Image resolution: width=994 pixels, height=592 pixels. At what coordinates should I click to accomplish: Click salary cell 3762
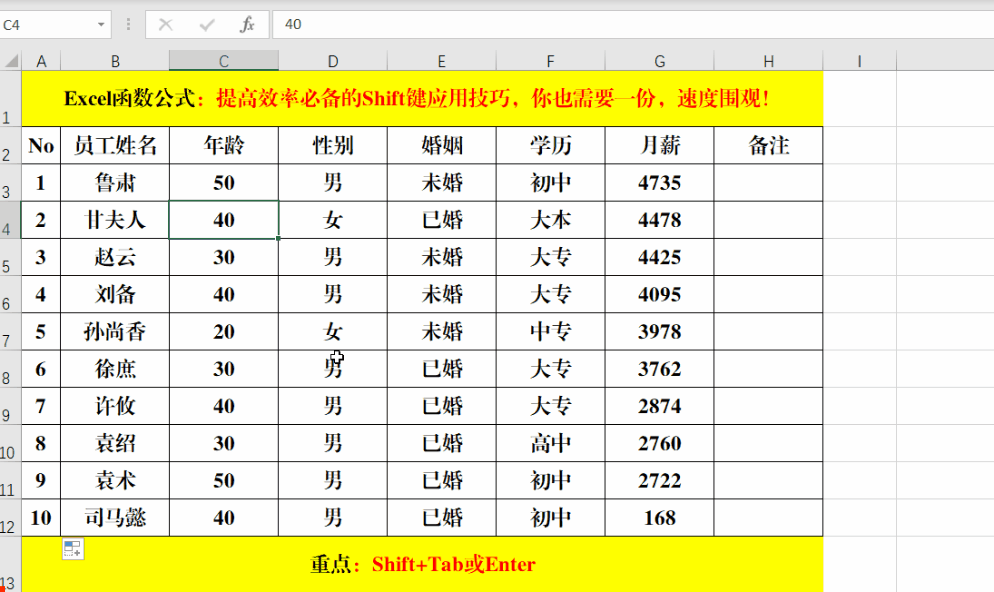660,369
